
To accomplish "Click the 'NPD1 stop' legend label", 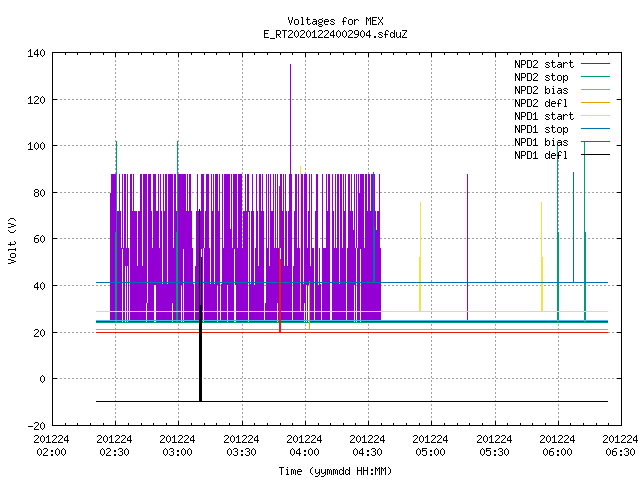I will tap(541, 129).
